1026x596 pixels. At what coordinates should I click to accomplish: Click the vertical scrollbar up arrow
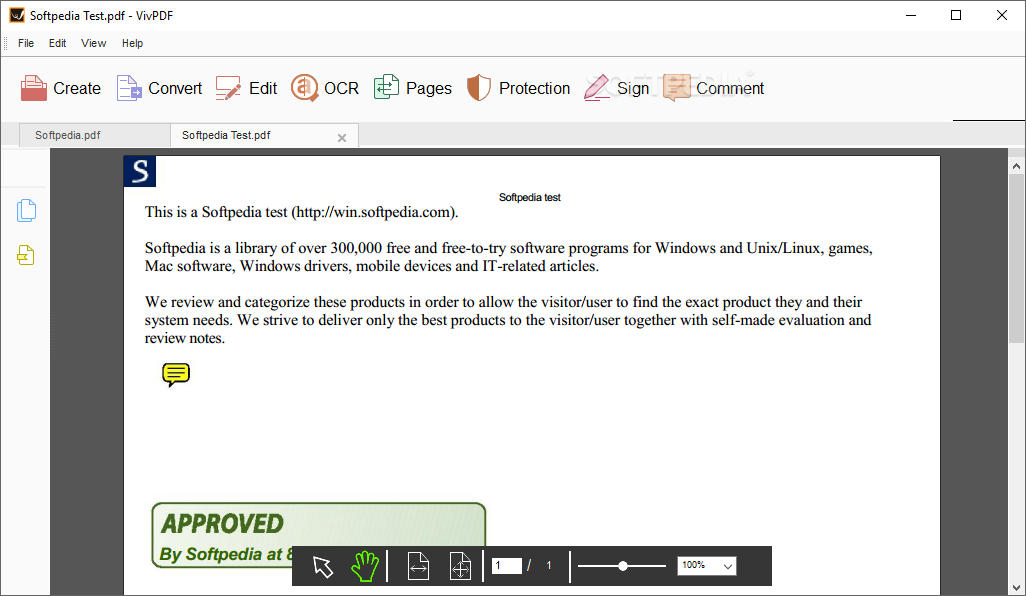1016,166
